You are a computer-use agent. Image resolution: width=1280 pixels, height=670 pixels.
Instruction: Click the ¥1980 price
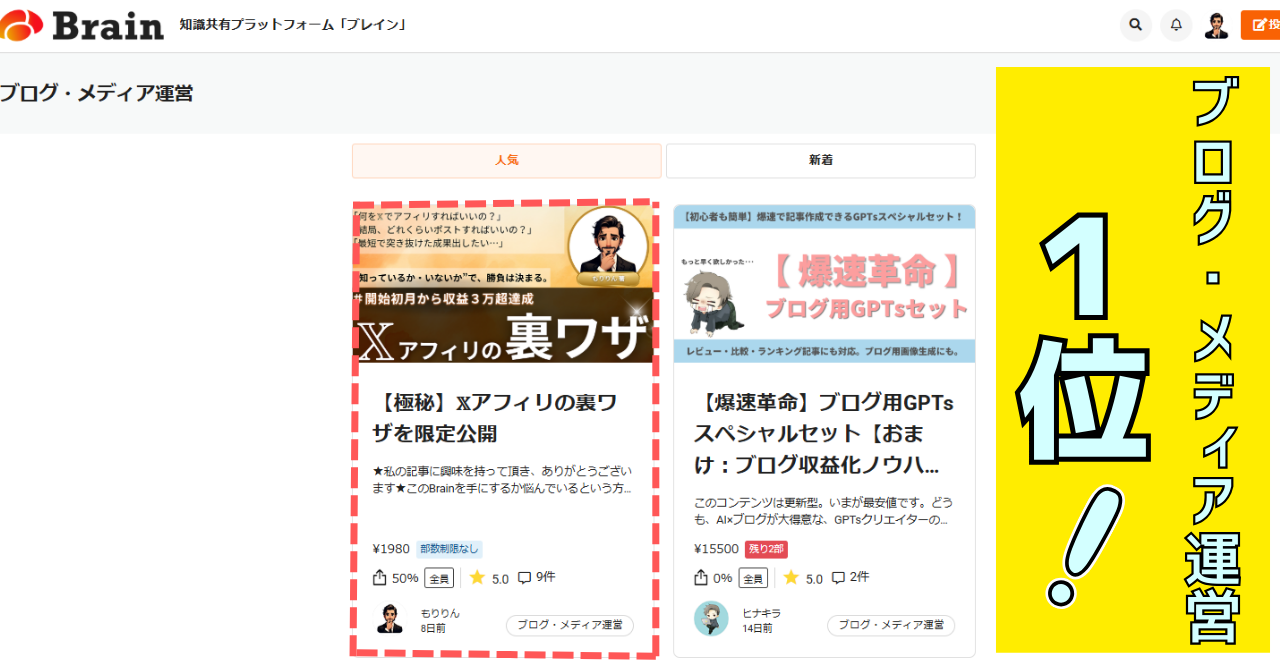click(391, 549)
